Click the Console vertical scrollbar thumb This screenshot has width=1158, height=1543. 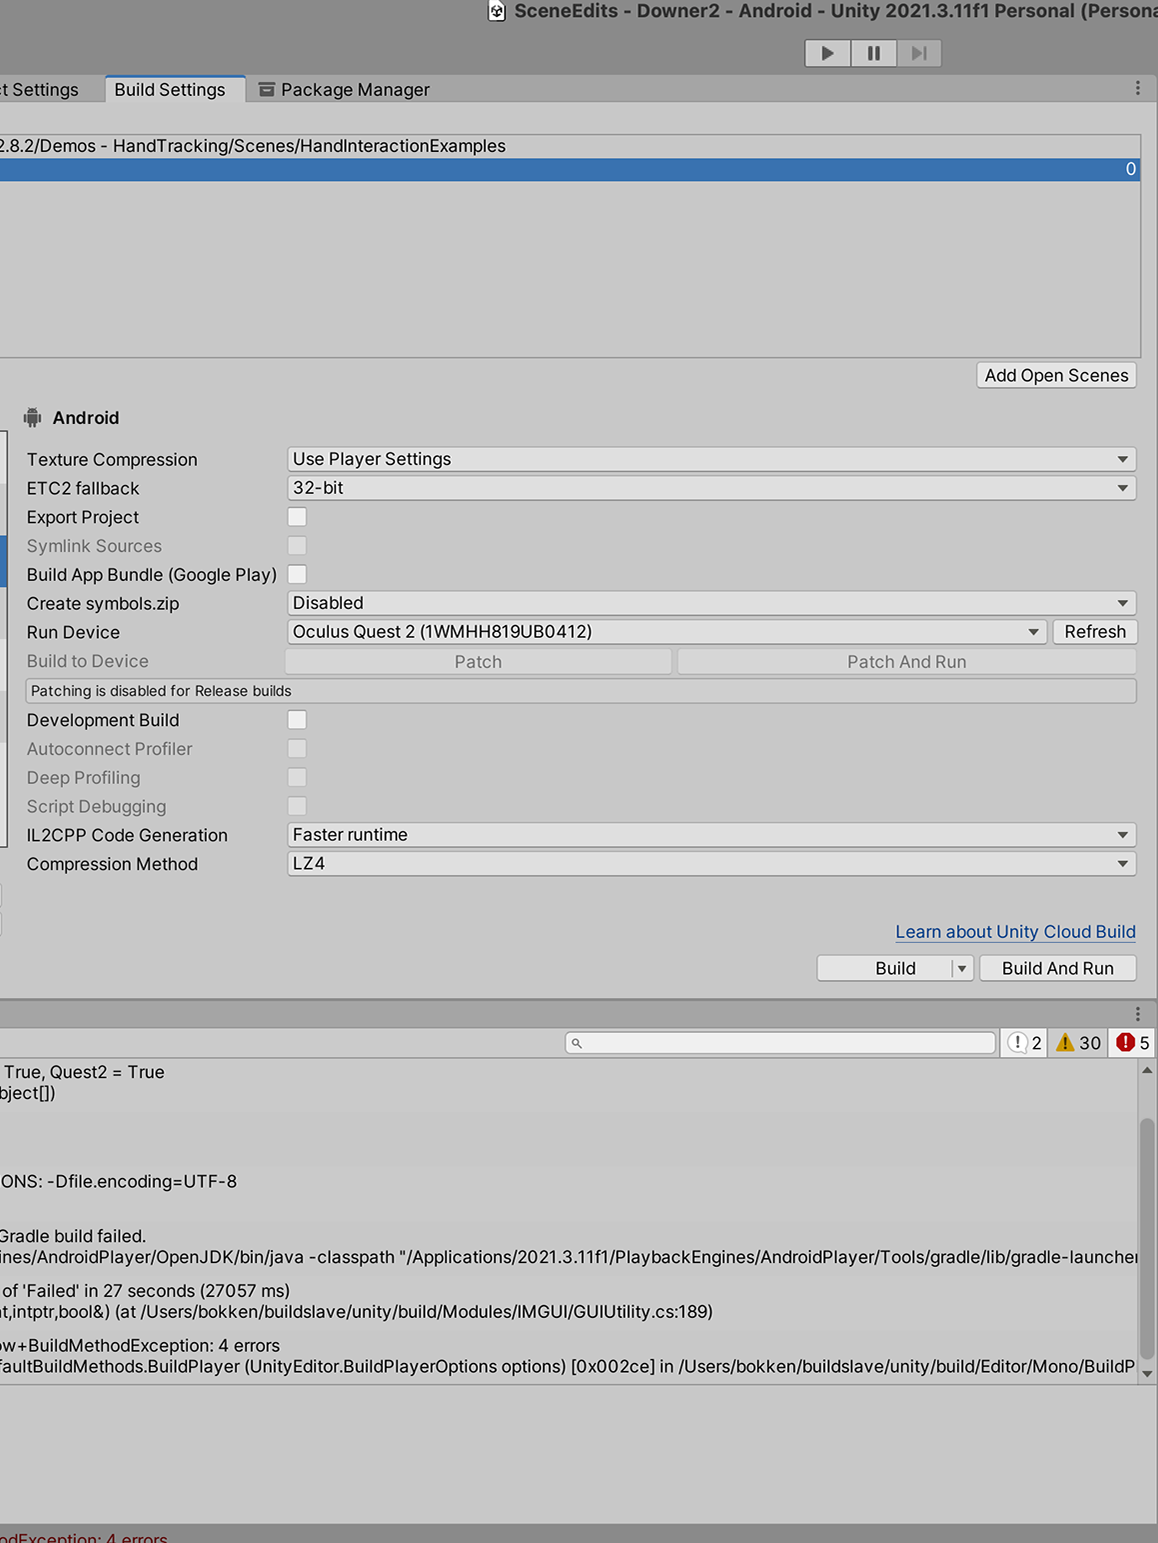point(1147,1238)
